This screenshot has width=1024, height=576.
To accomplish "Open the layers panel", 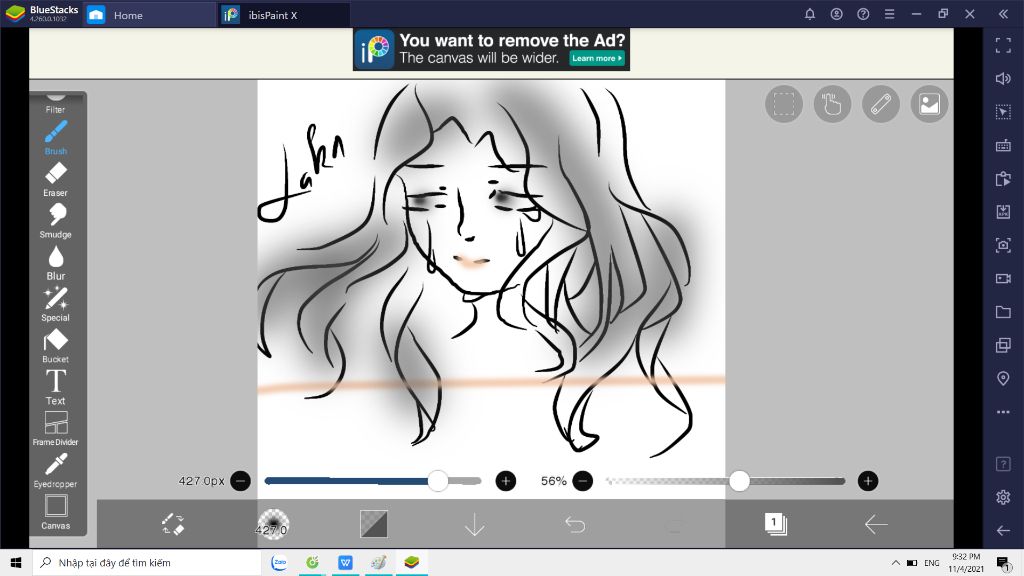I will [776, 524].
